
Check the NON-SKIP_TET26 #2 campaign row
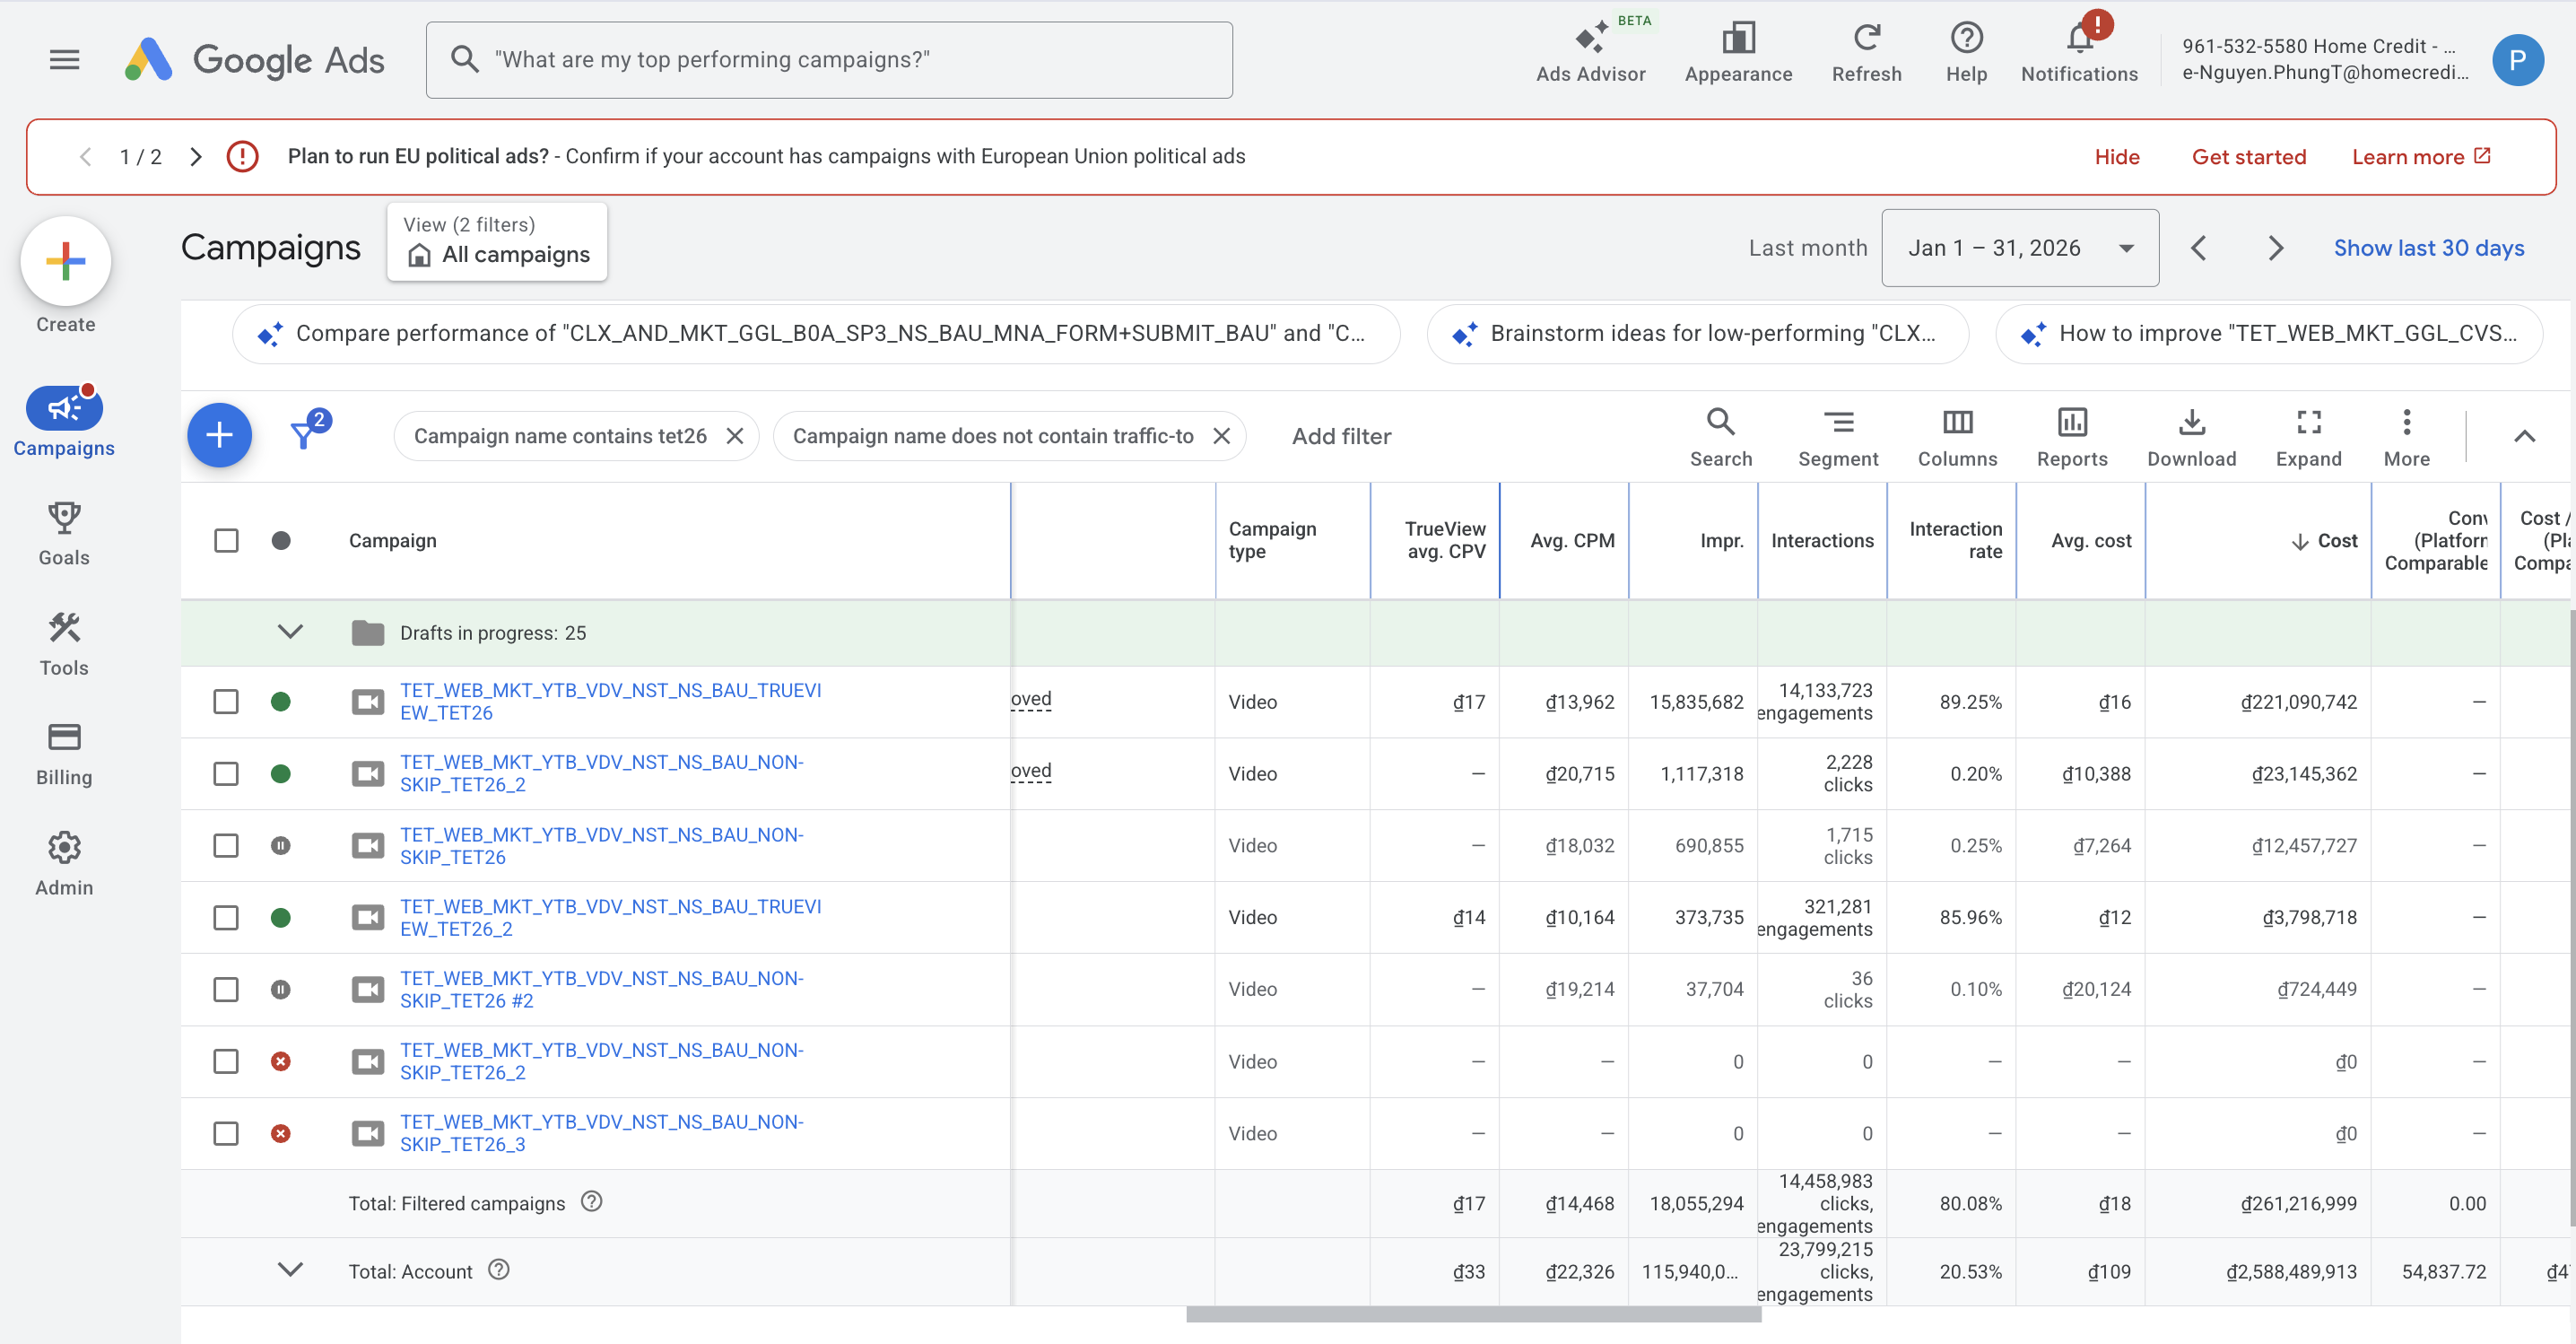click(226, 989)
